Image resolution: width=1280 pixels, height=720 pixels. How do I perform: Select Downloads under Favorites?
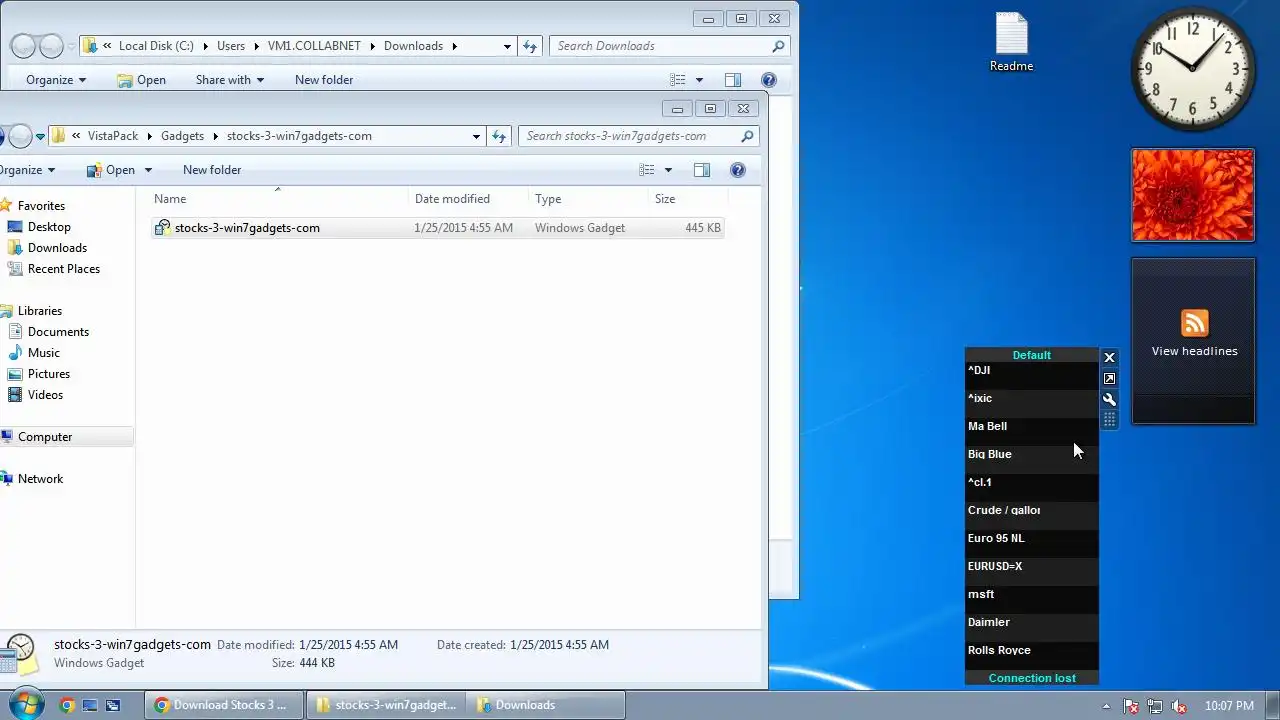coord(57,248)
